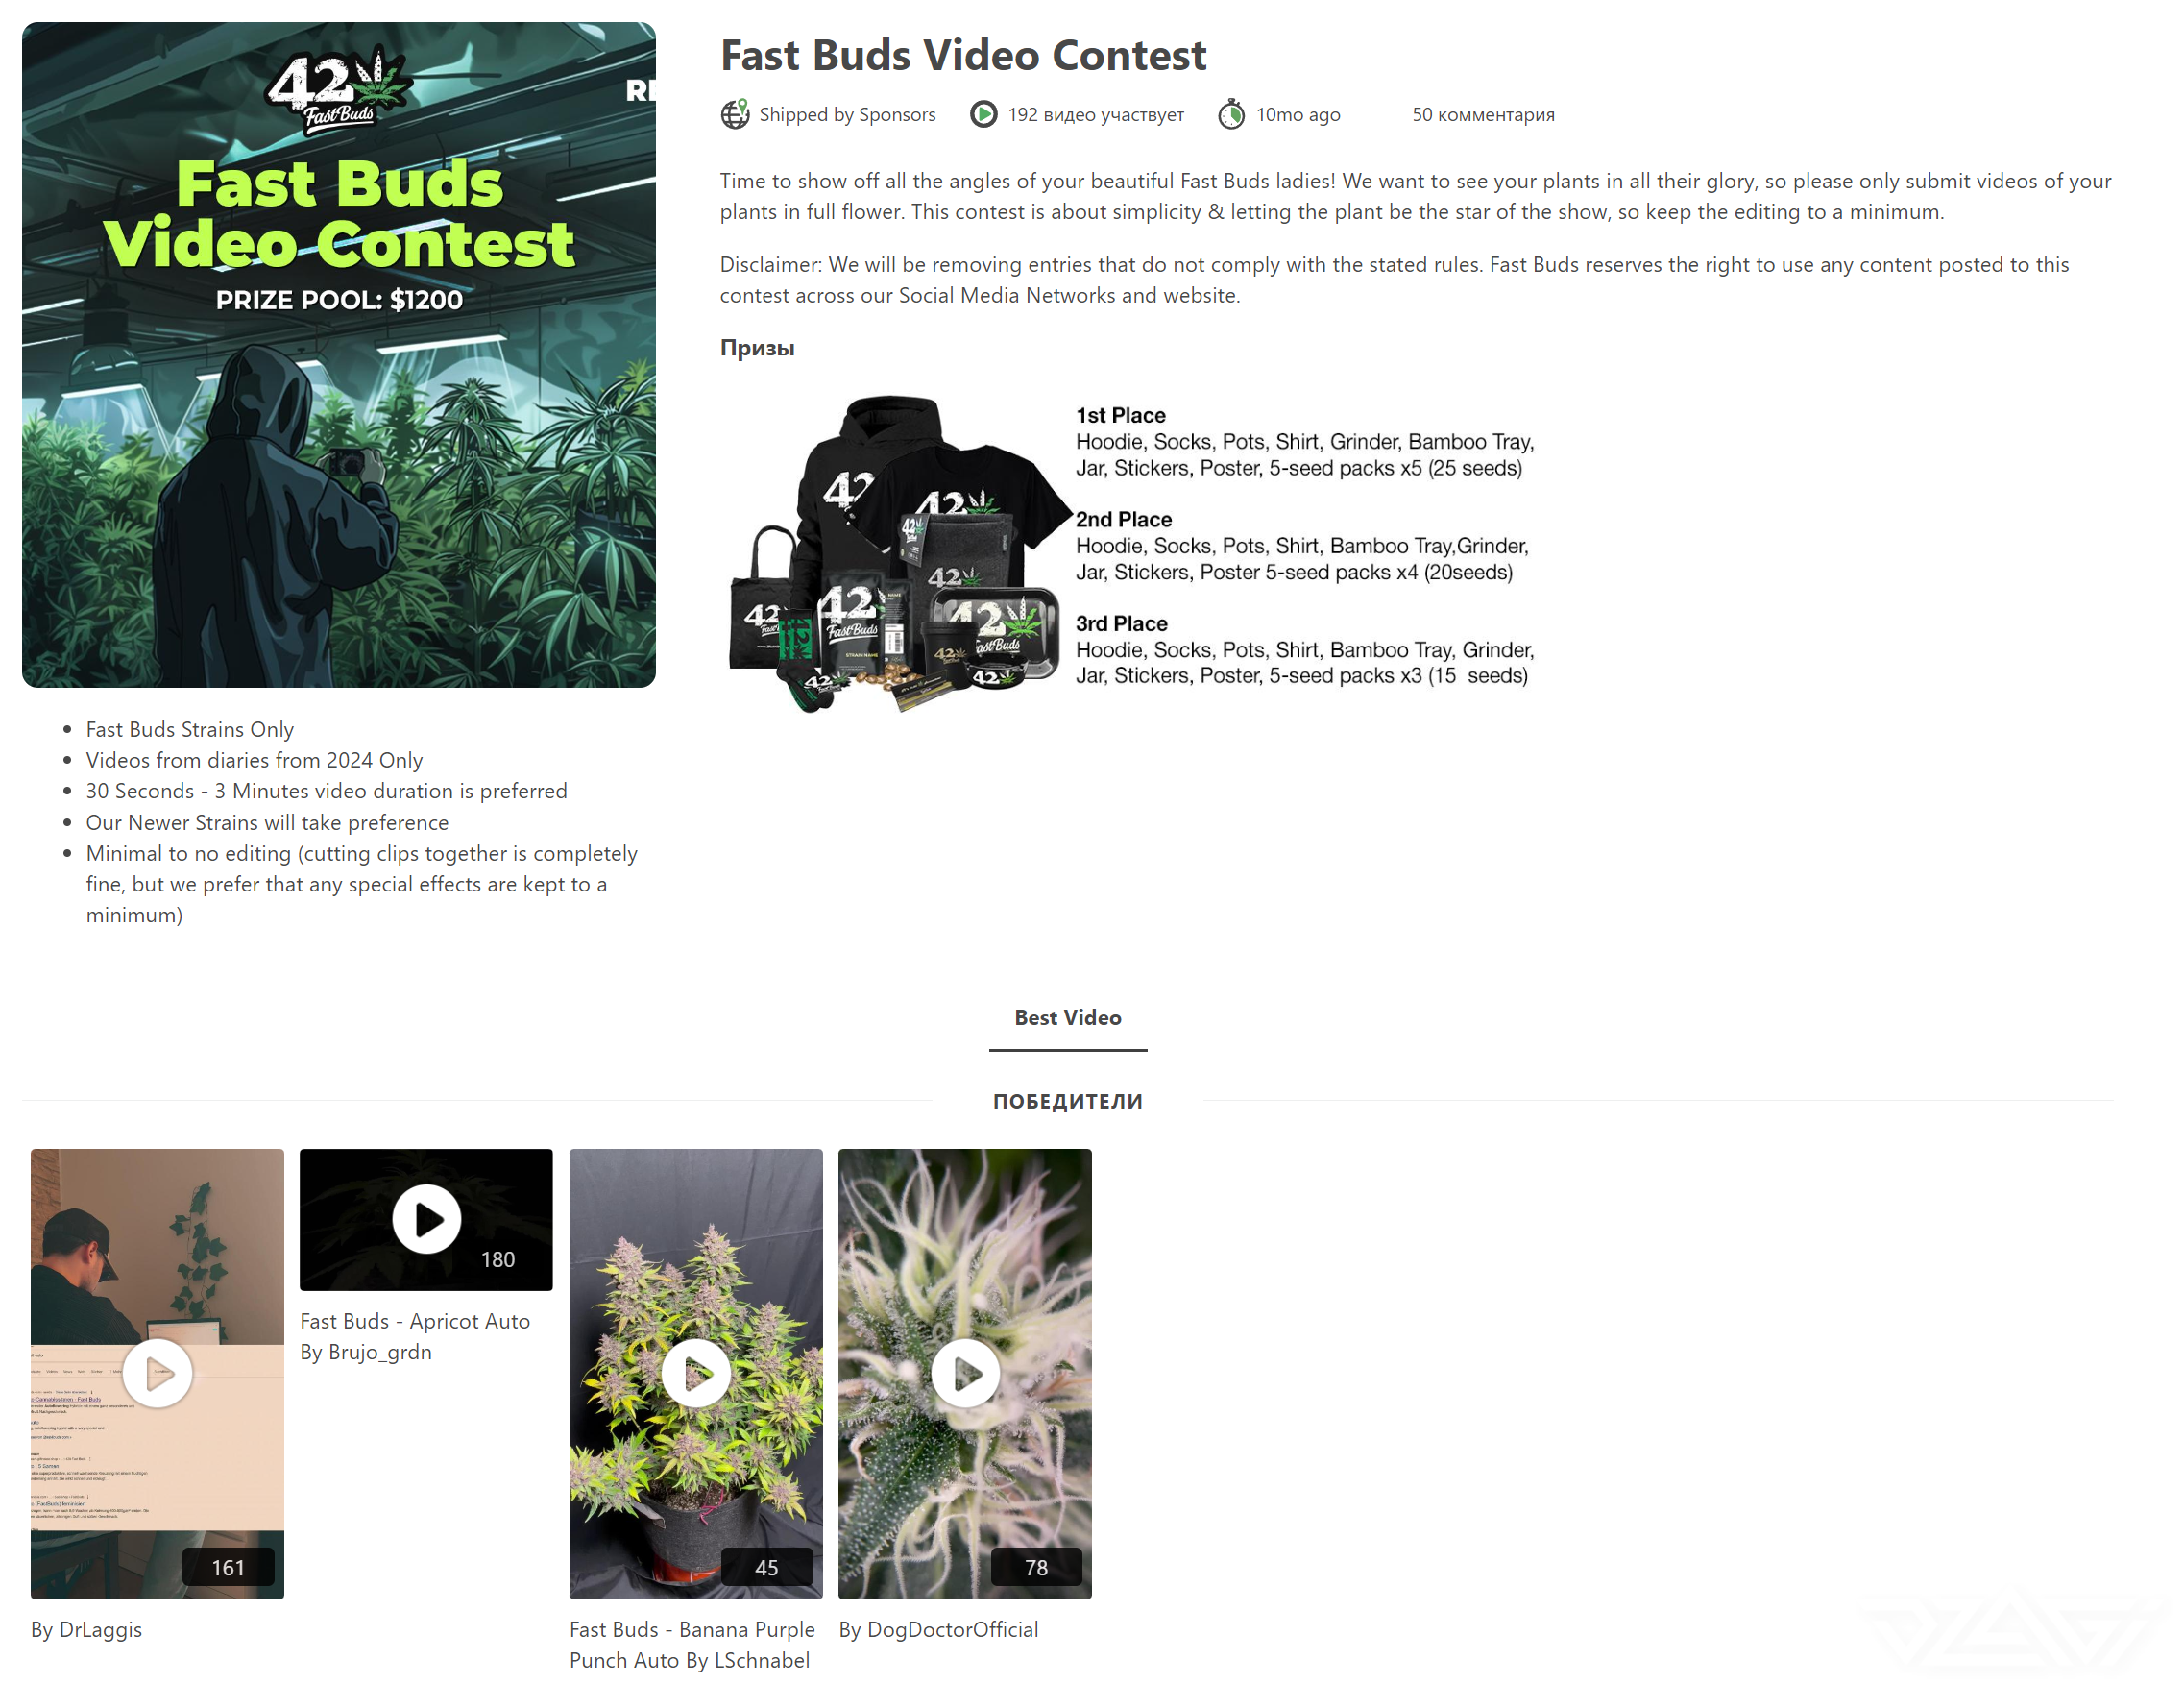Screen dimensions: 2184x1684
Task: Play the DrLaggis winner video
Action: tap(158, 1374)
